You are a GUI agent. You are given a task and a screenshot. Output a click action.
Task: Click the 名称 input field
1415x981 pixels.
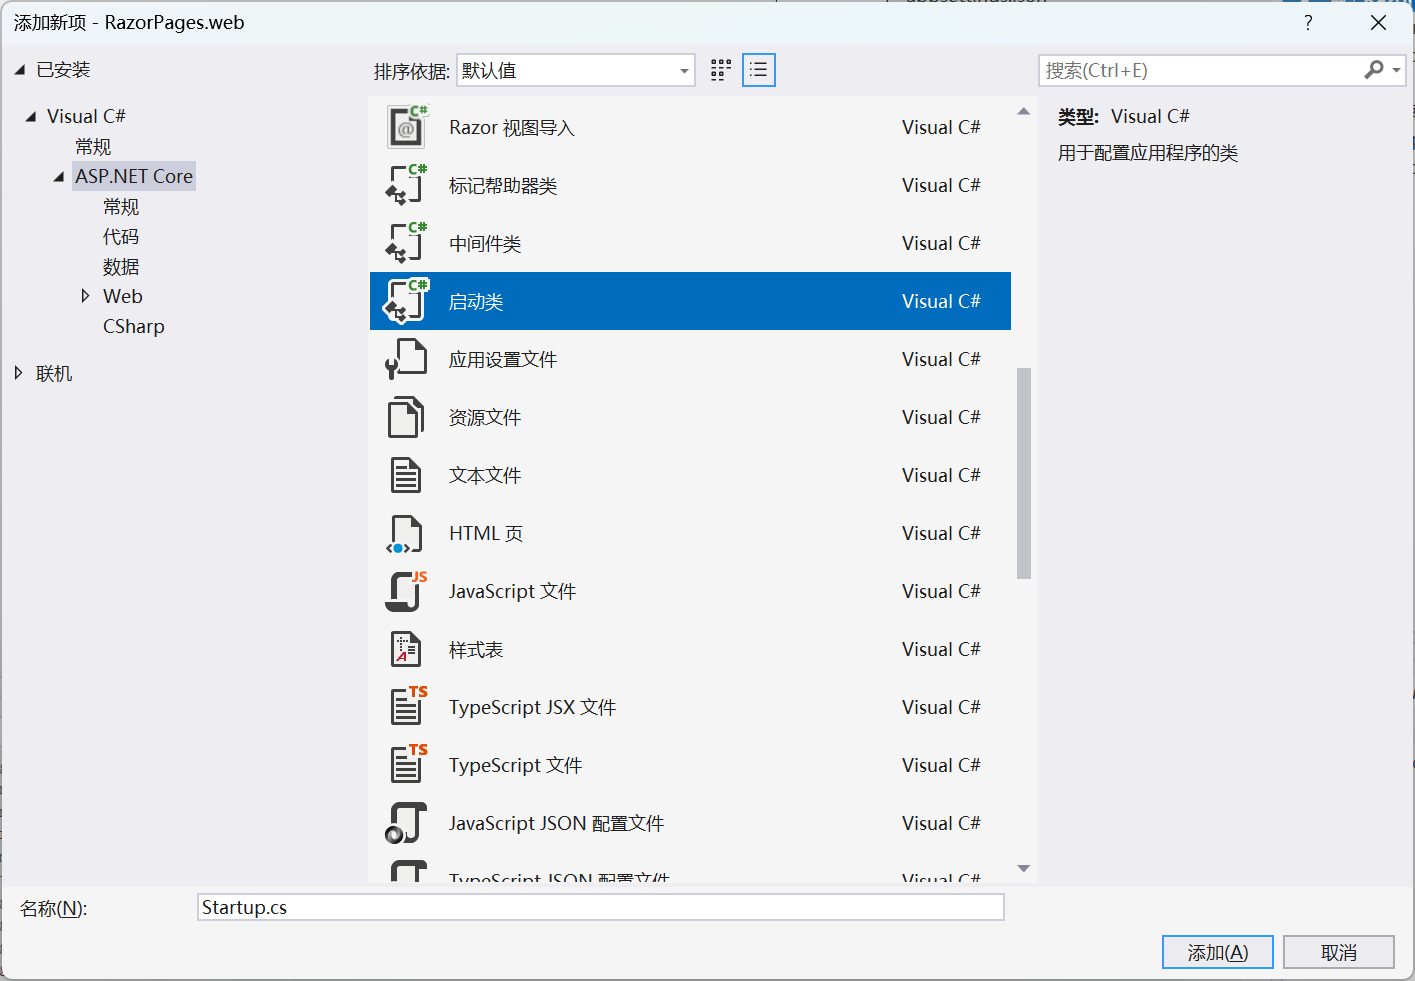pyautogui.click(x=601, y=907)
